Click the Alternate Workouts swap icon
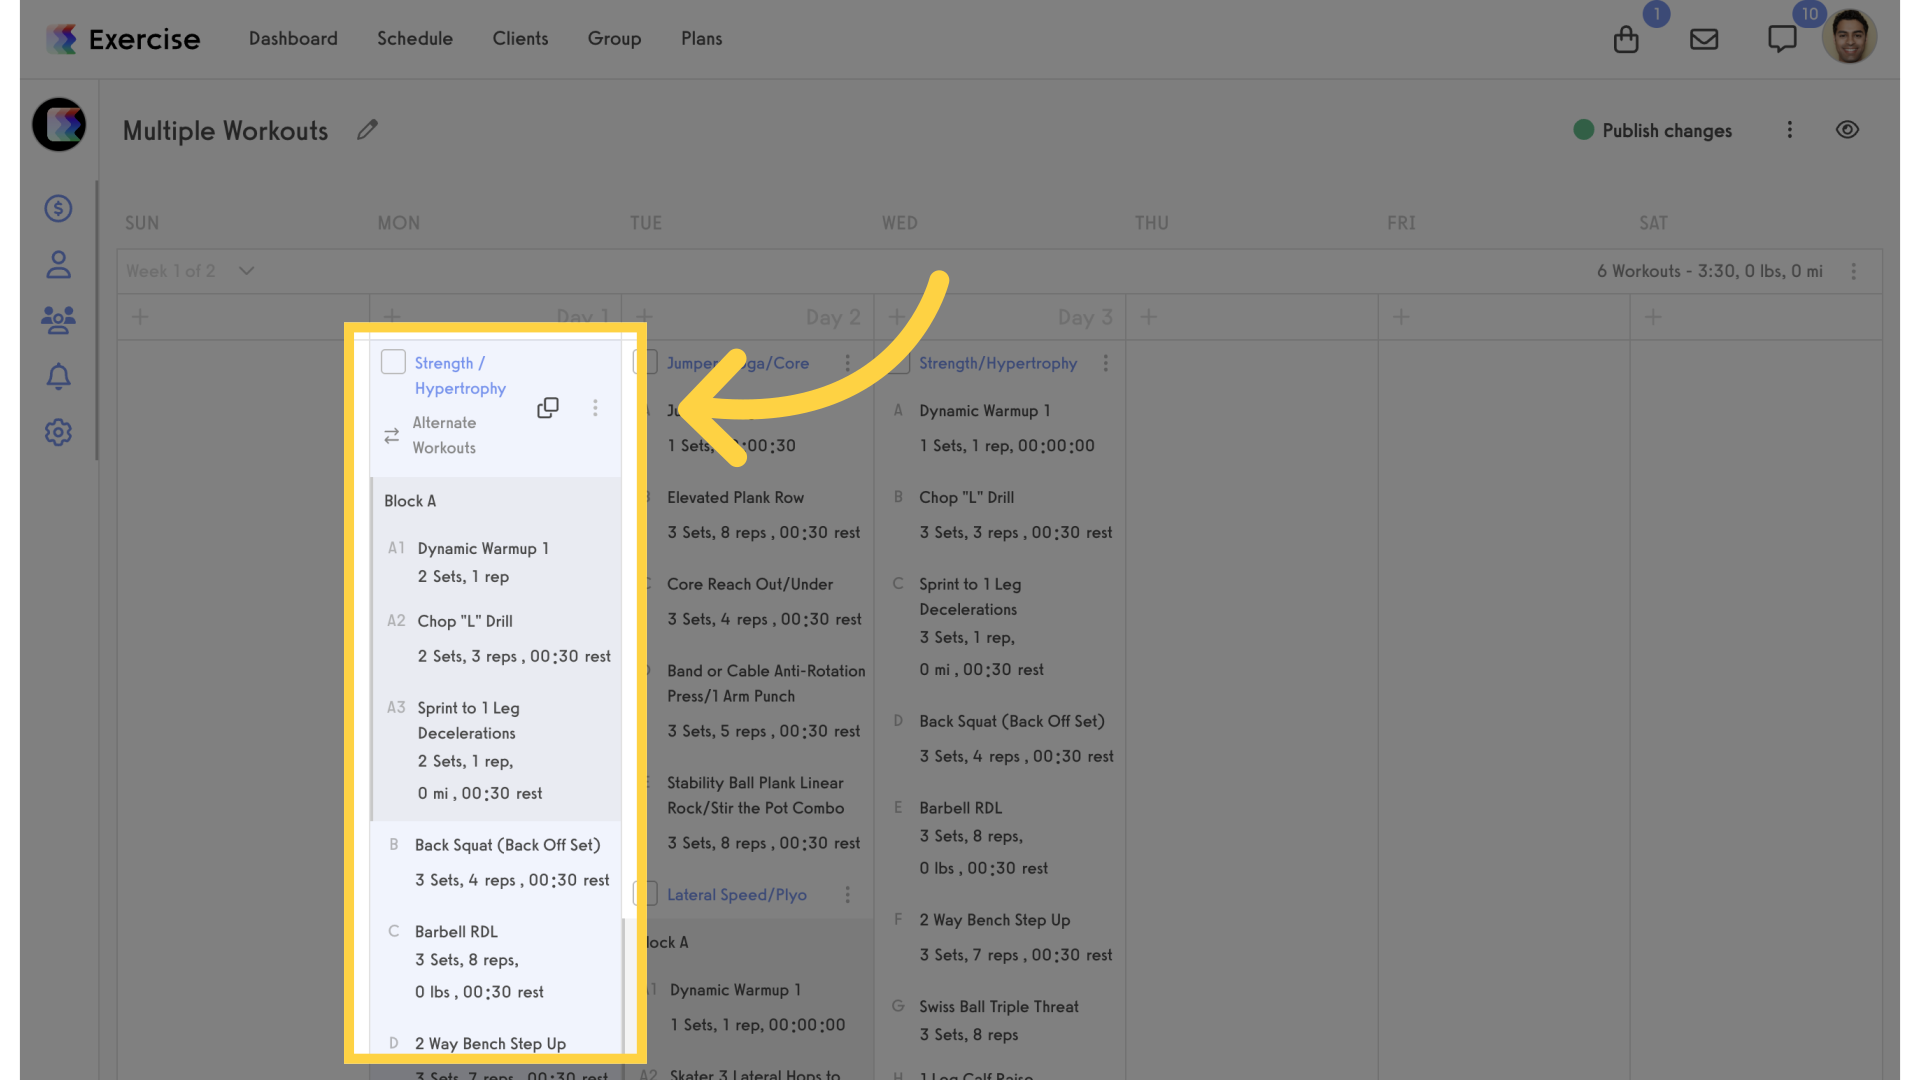 pyautogui.click(x=392, y=436)
